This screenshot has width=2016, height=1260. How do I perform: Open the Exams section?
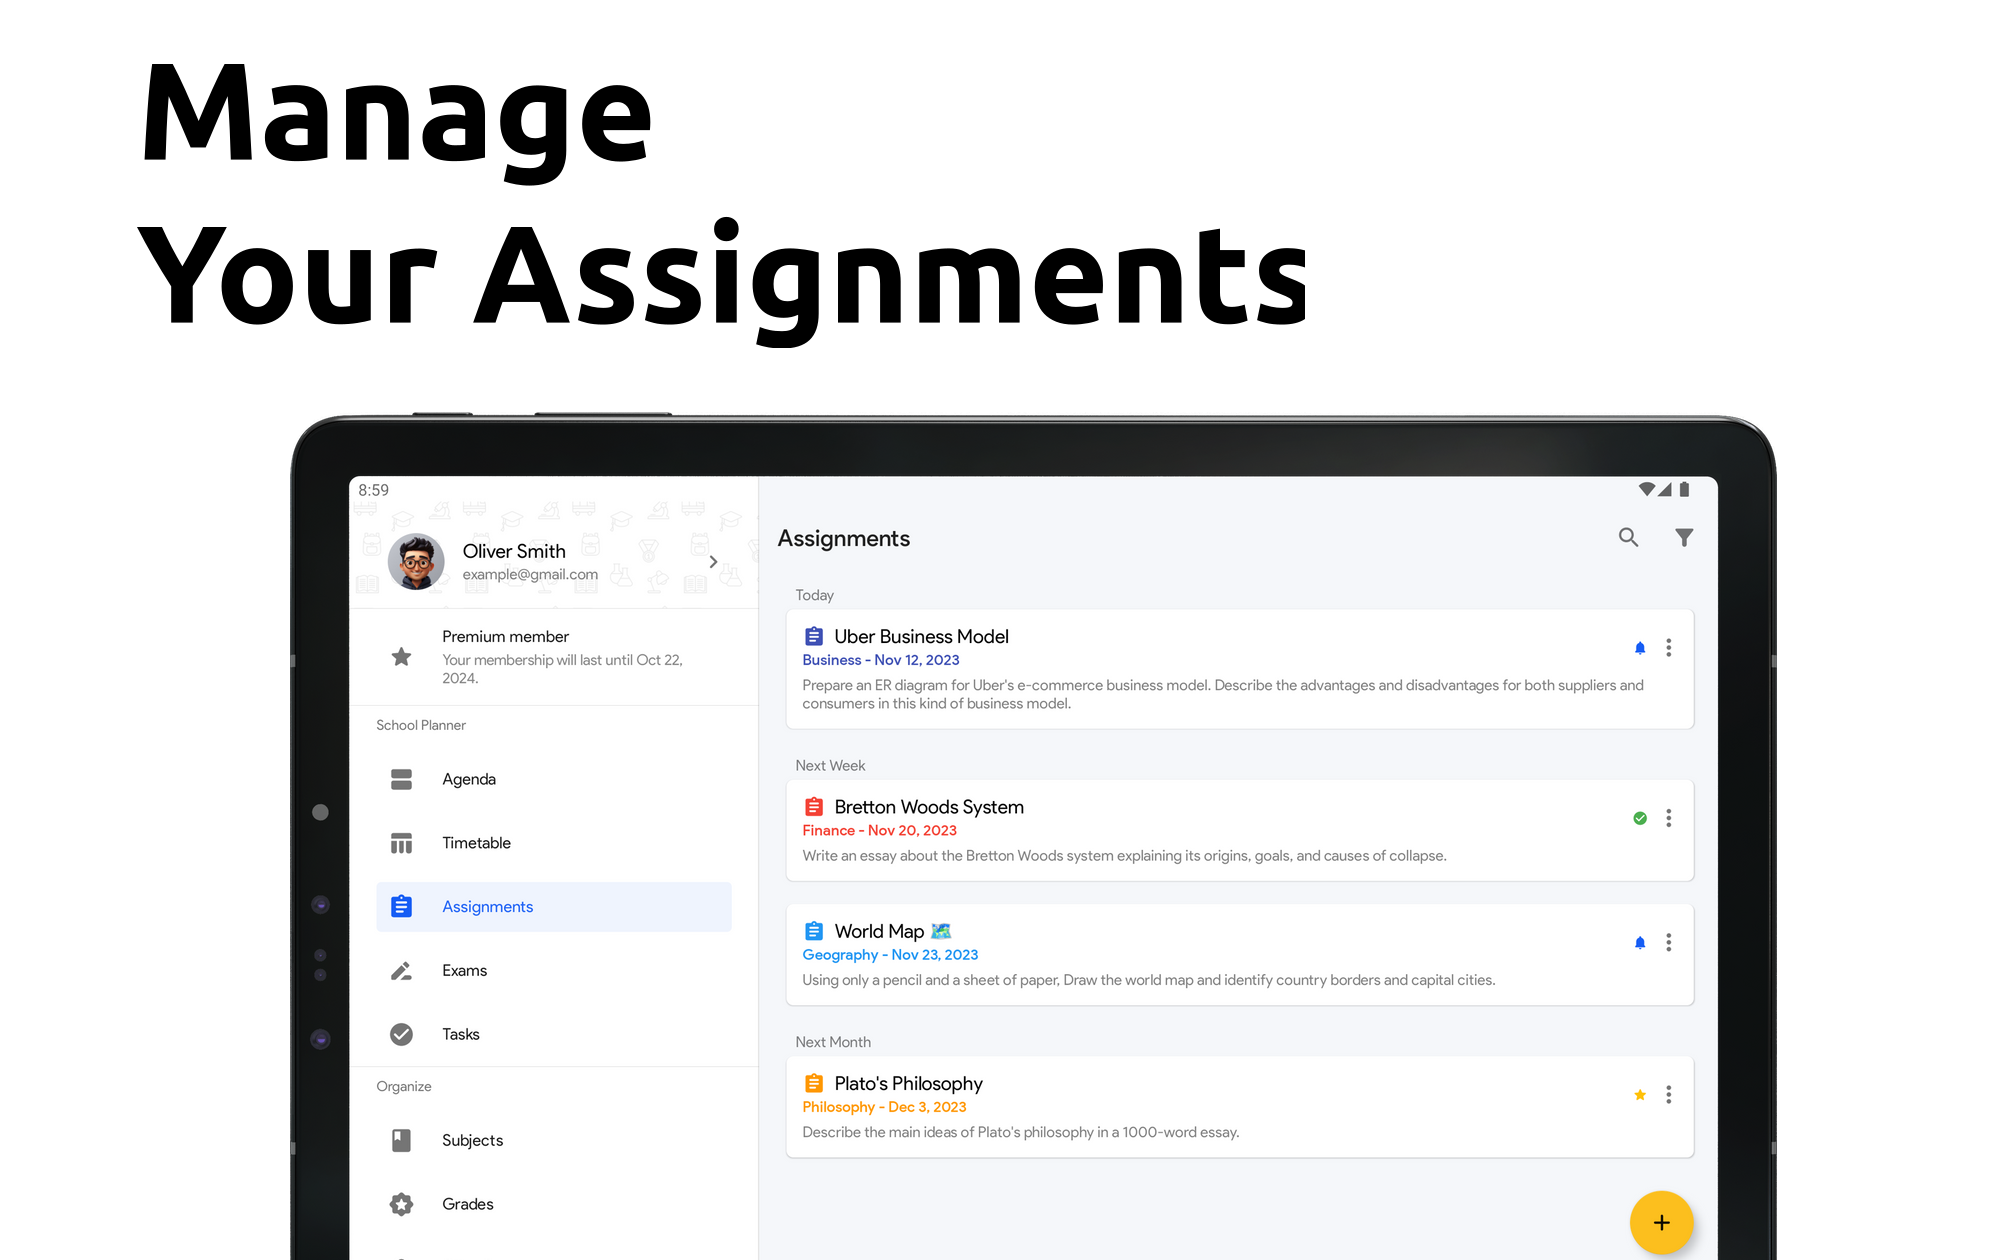coord(464,971)
